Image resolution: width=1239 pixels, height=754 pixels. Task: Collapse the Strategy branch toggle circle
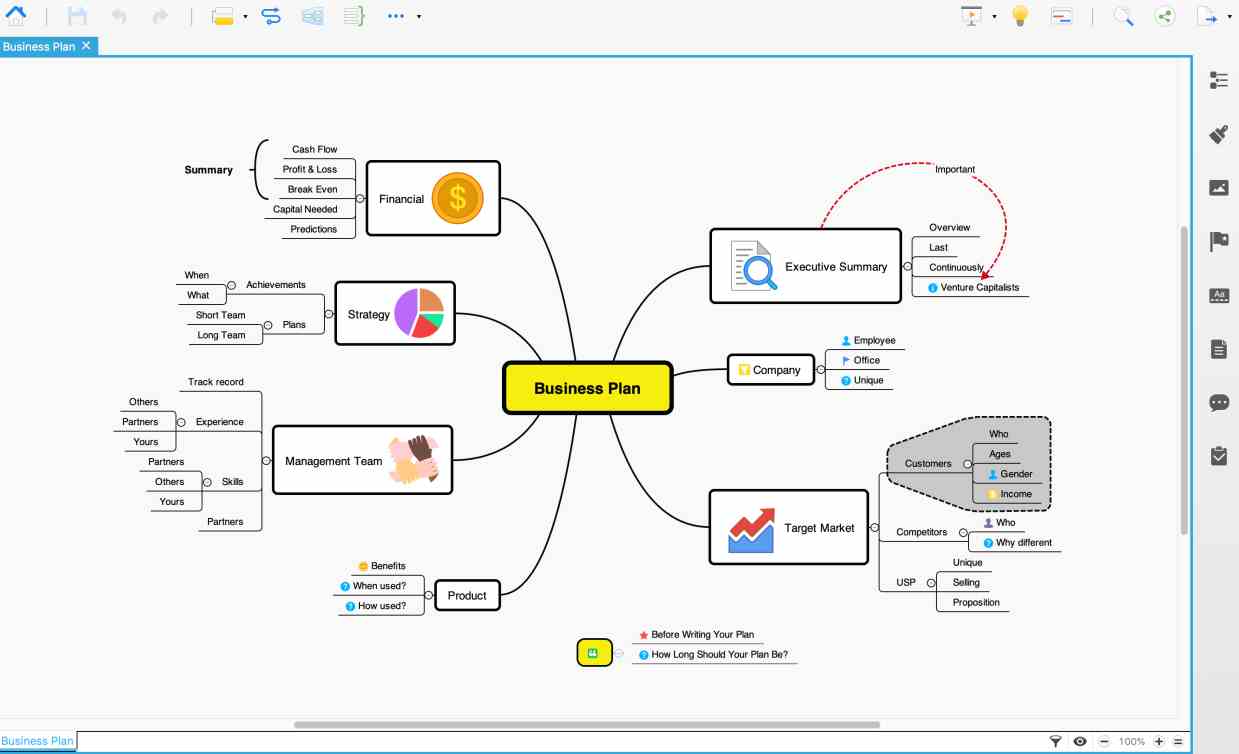click(329, 314)
